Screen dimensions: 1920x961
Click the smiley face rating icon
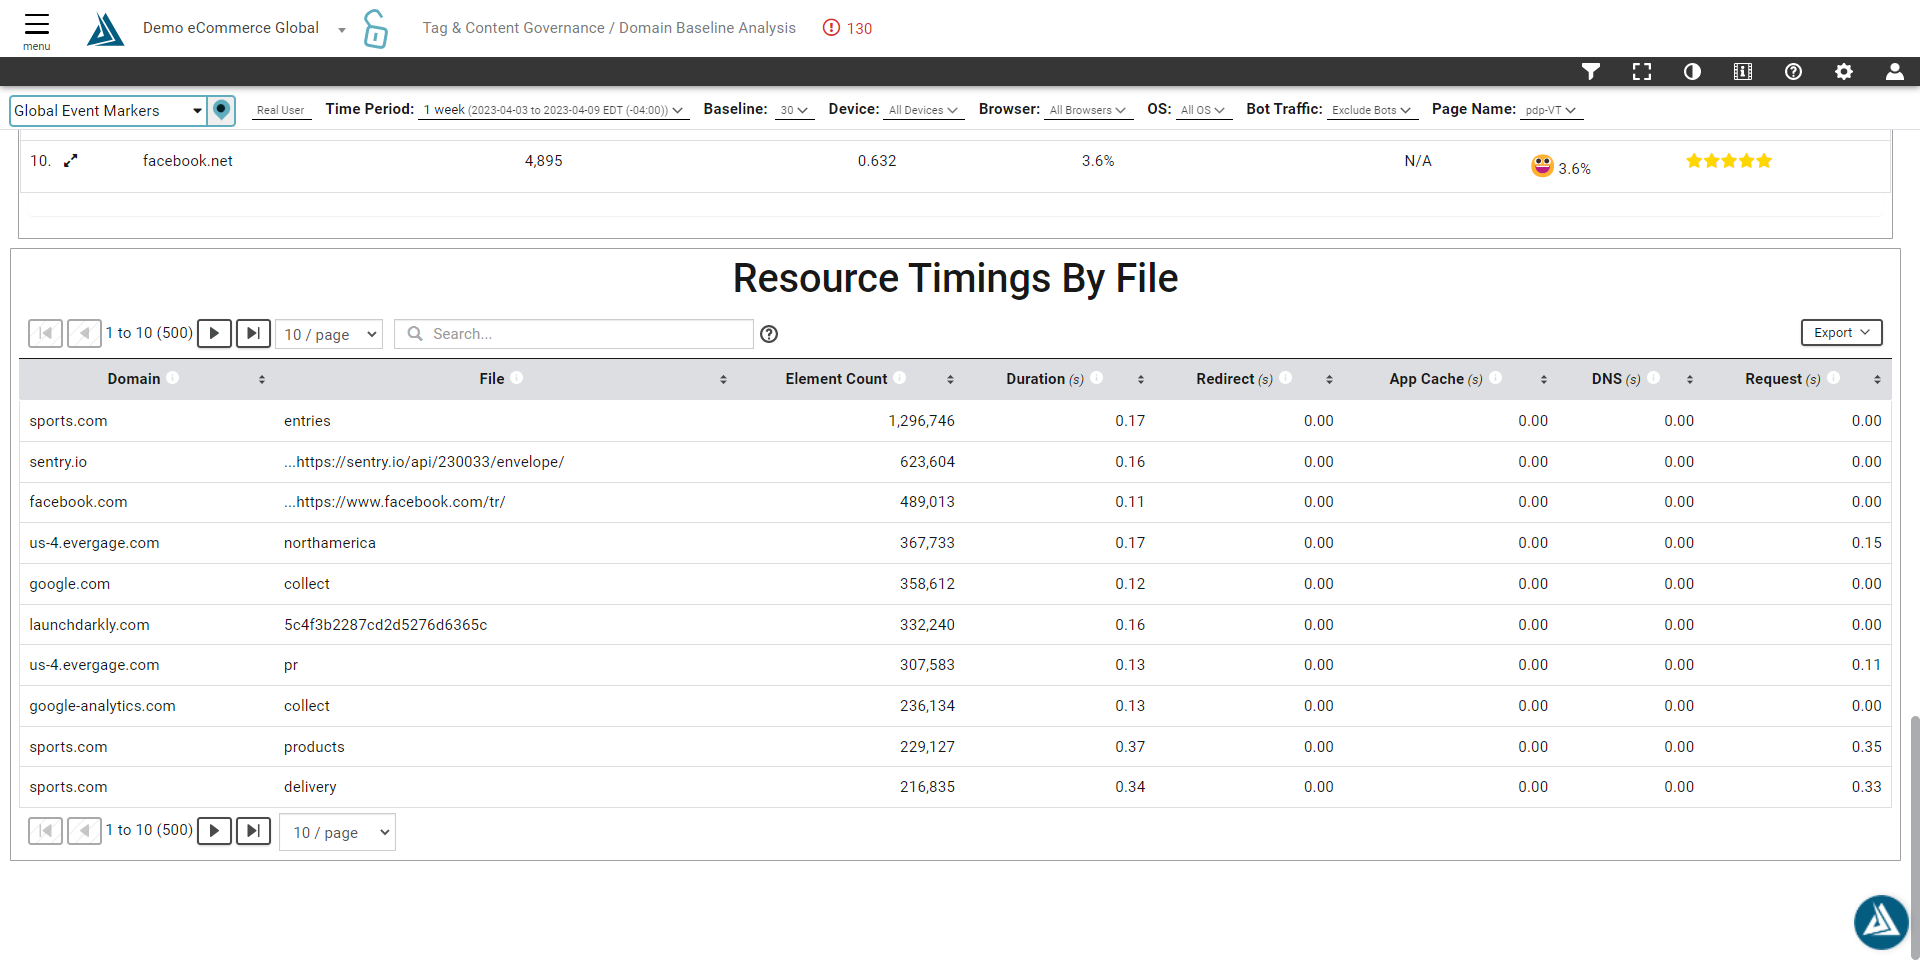[x=1542, y=166]
